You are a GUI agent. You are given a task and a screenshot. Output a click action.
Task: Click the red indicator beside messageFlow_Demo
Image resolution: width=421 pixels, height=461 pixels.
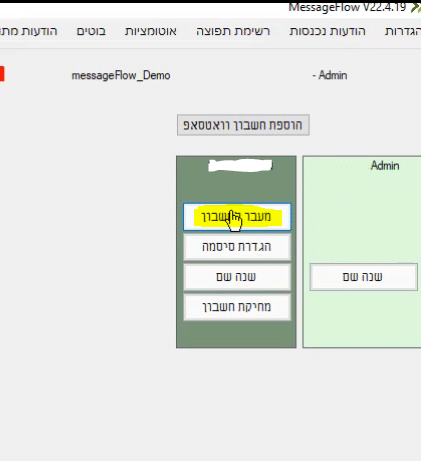click(x=2, y=74)
